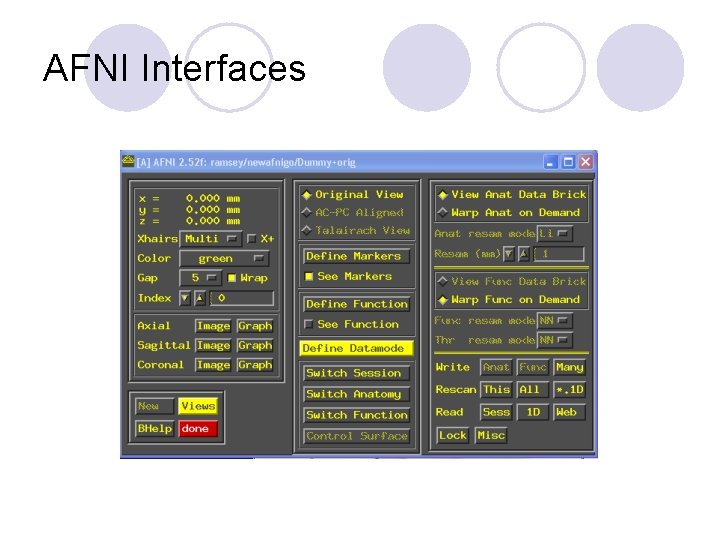Click the Define Datamode button
Screen dimensions: 720x540
(356, 348)
